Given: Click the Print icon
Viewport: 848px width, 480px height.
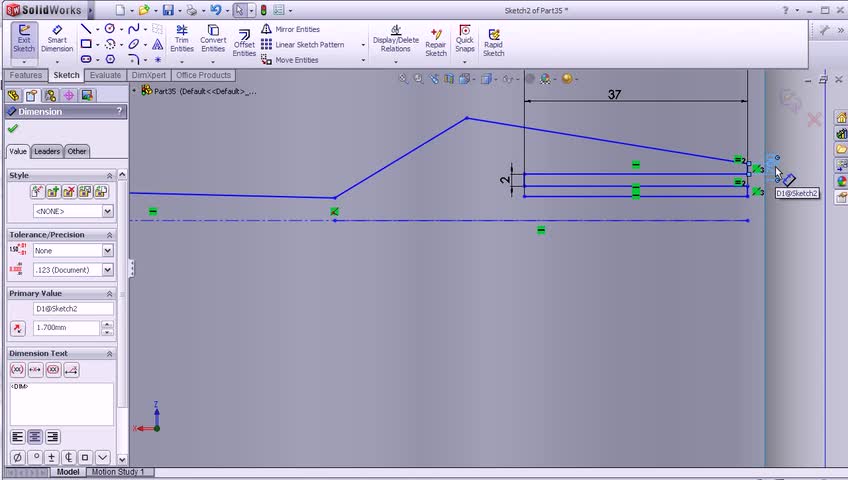Looking at the screenshot, I should (191, 10).
